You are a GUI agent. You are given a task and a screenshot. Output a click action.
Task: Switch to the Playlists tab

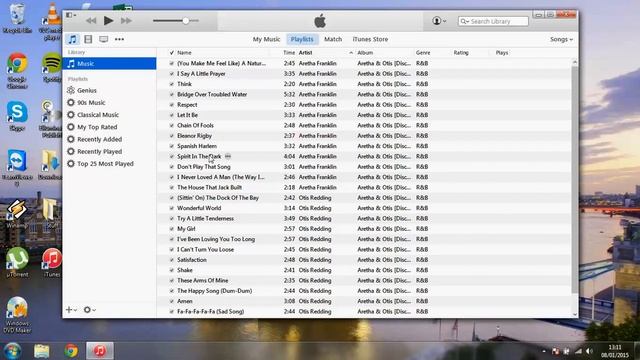(302, 39)
